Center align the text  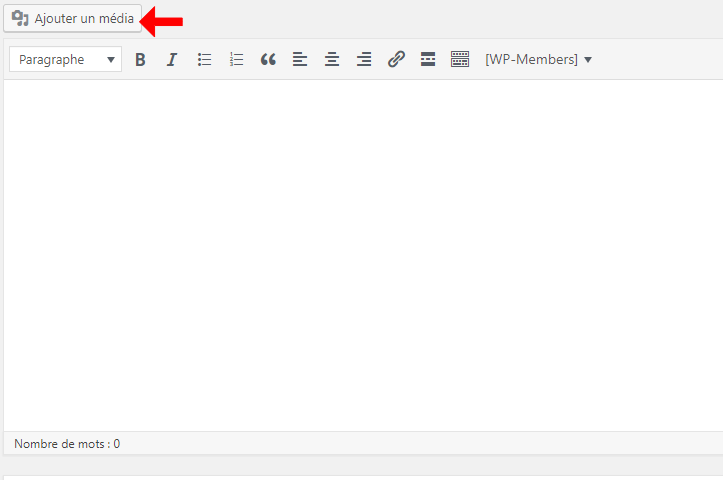(332, 60)
